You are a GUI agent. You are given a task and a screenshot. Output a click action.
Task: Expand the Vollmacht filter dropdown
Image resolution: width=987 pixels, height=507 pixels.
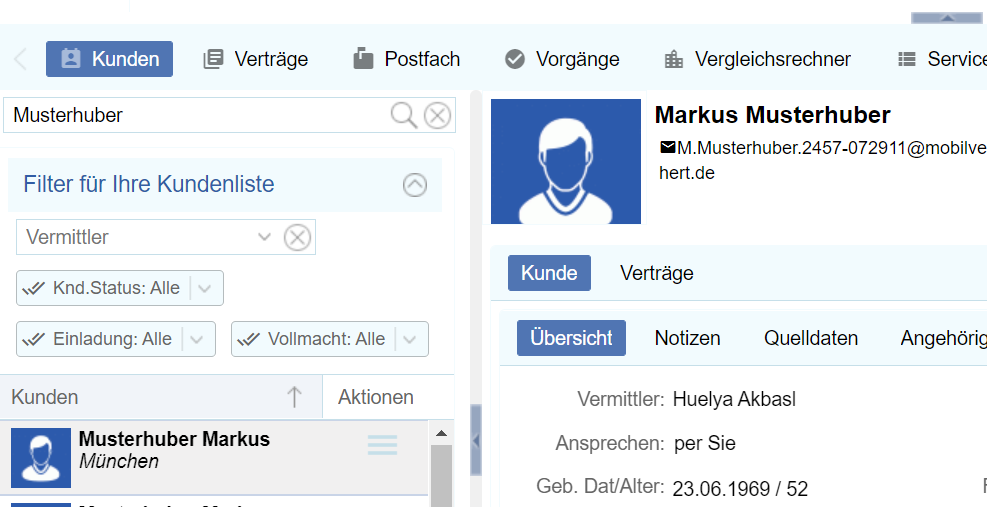[x=410, y=339]
